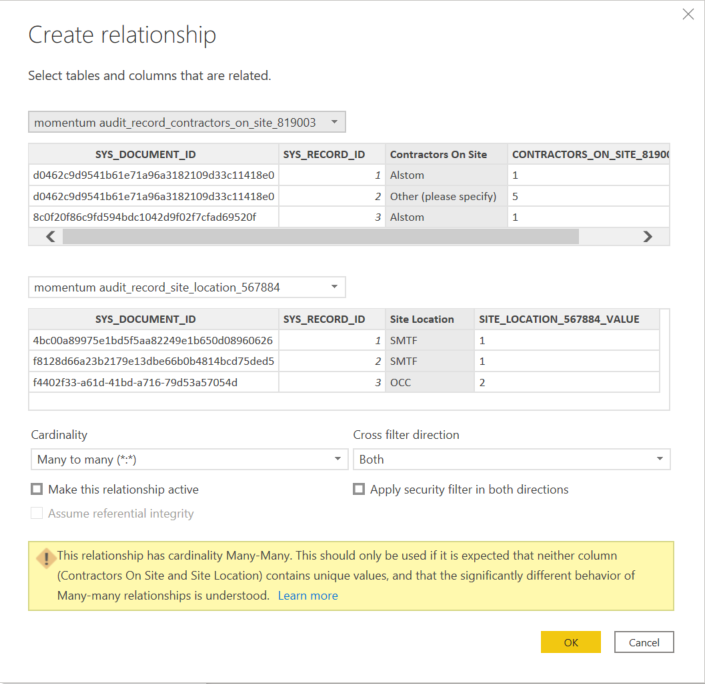The height and width of the screenshot is (684, 705).
Task: Click the value 5 cell in contractors table
Action: pyautogui.click(x=589, y=197)
